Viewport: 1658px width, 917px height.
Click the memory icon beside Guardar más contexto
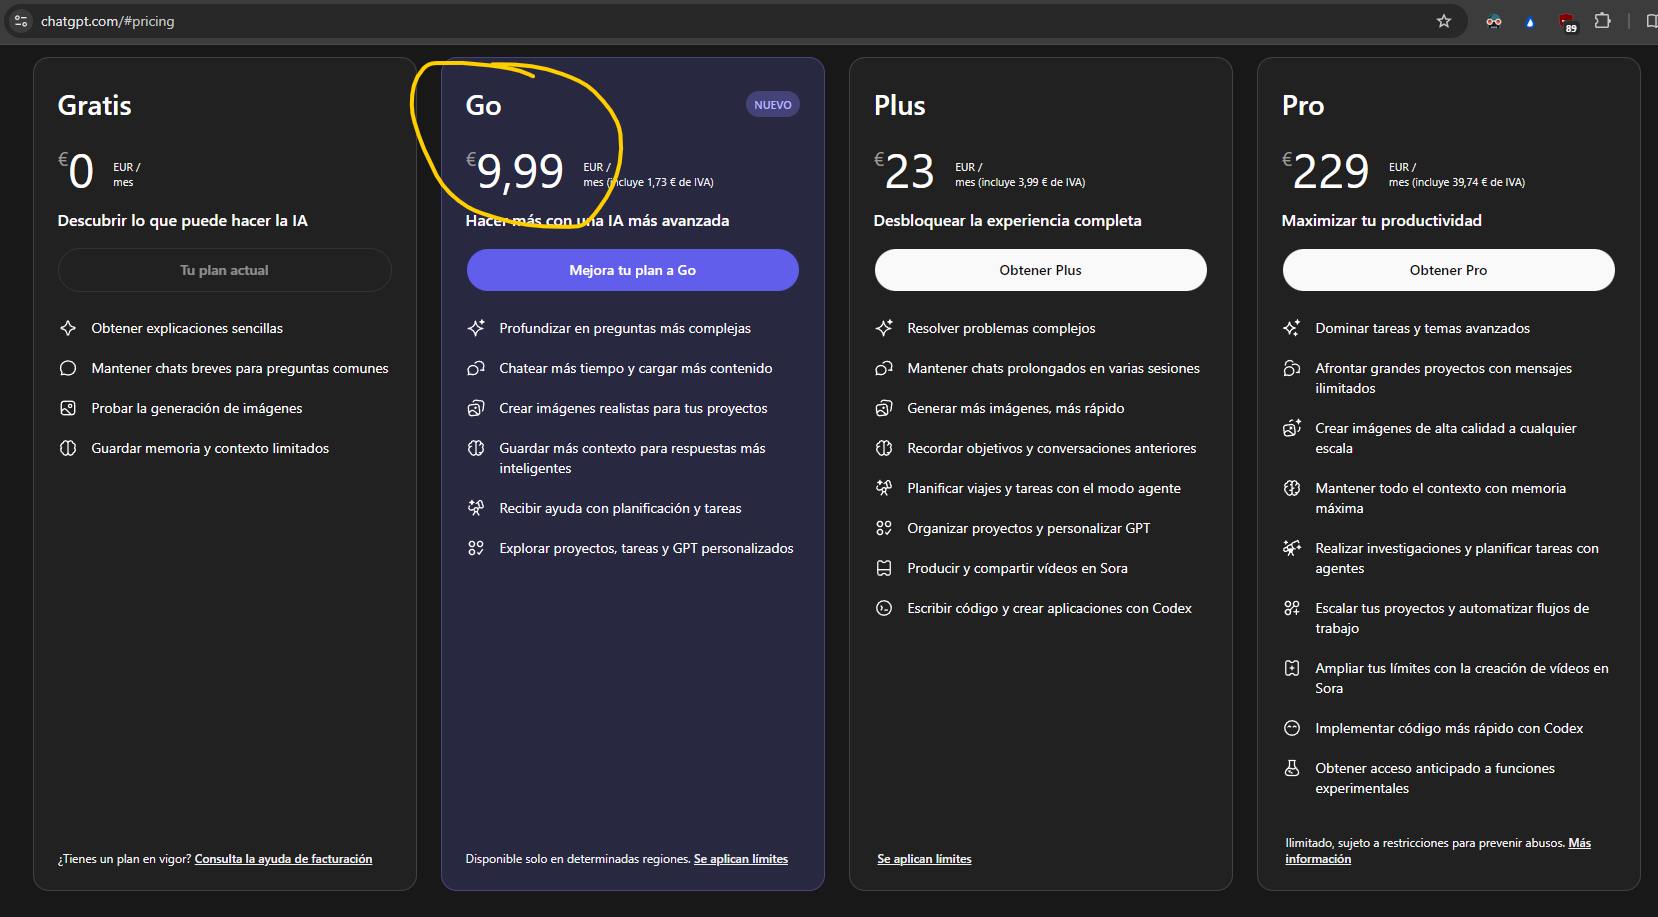[x=476, y=448]
